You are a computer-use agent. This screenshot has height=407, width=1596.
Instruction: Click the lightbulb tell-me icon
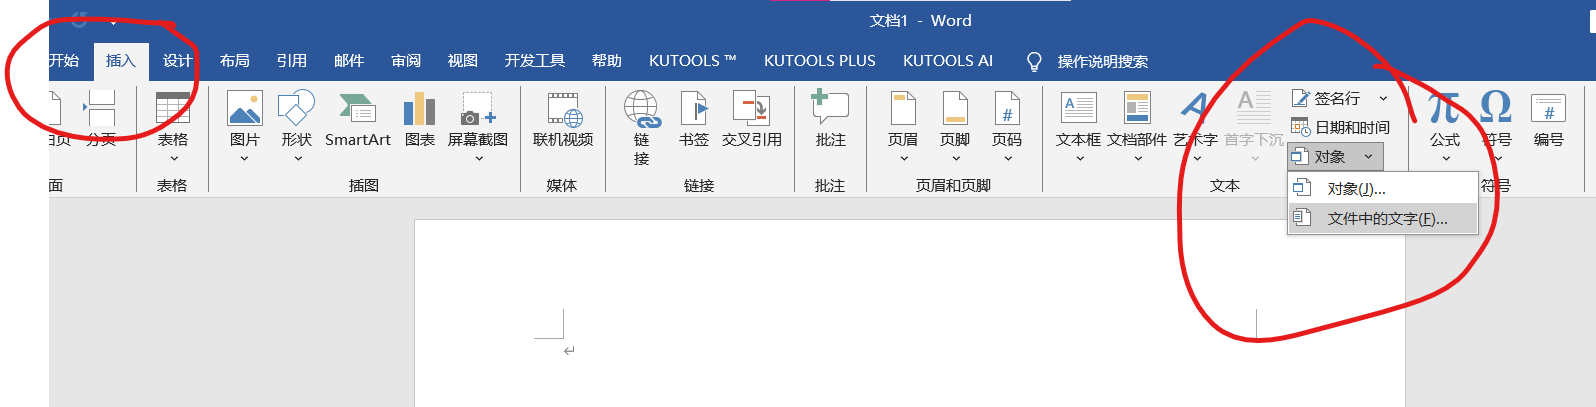click(x=1035, y=62)
